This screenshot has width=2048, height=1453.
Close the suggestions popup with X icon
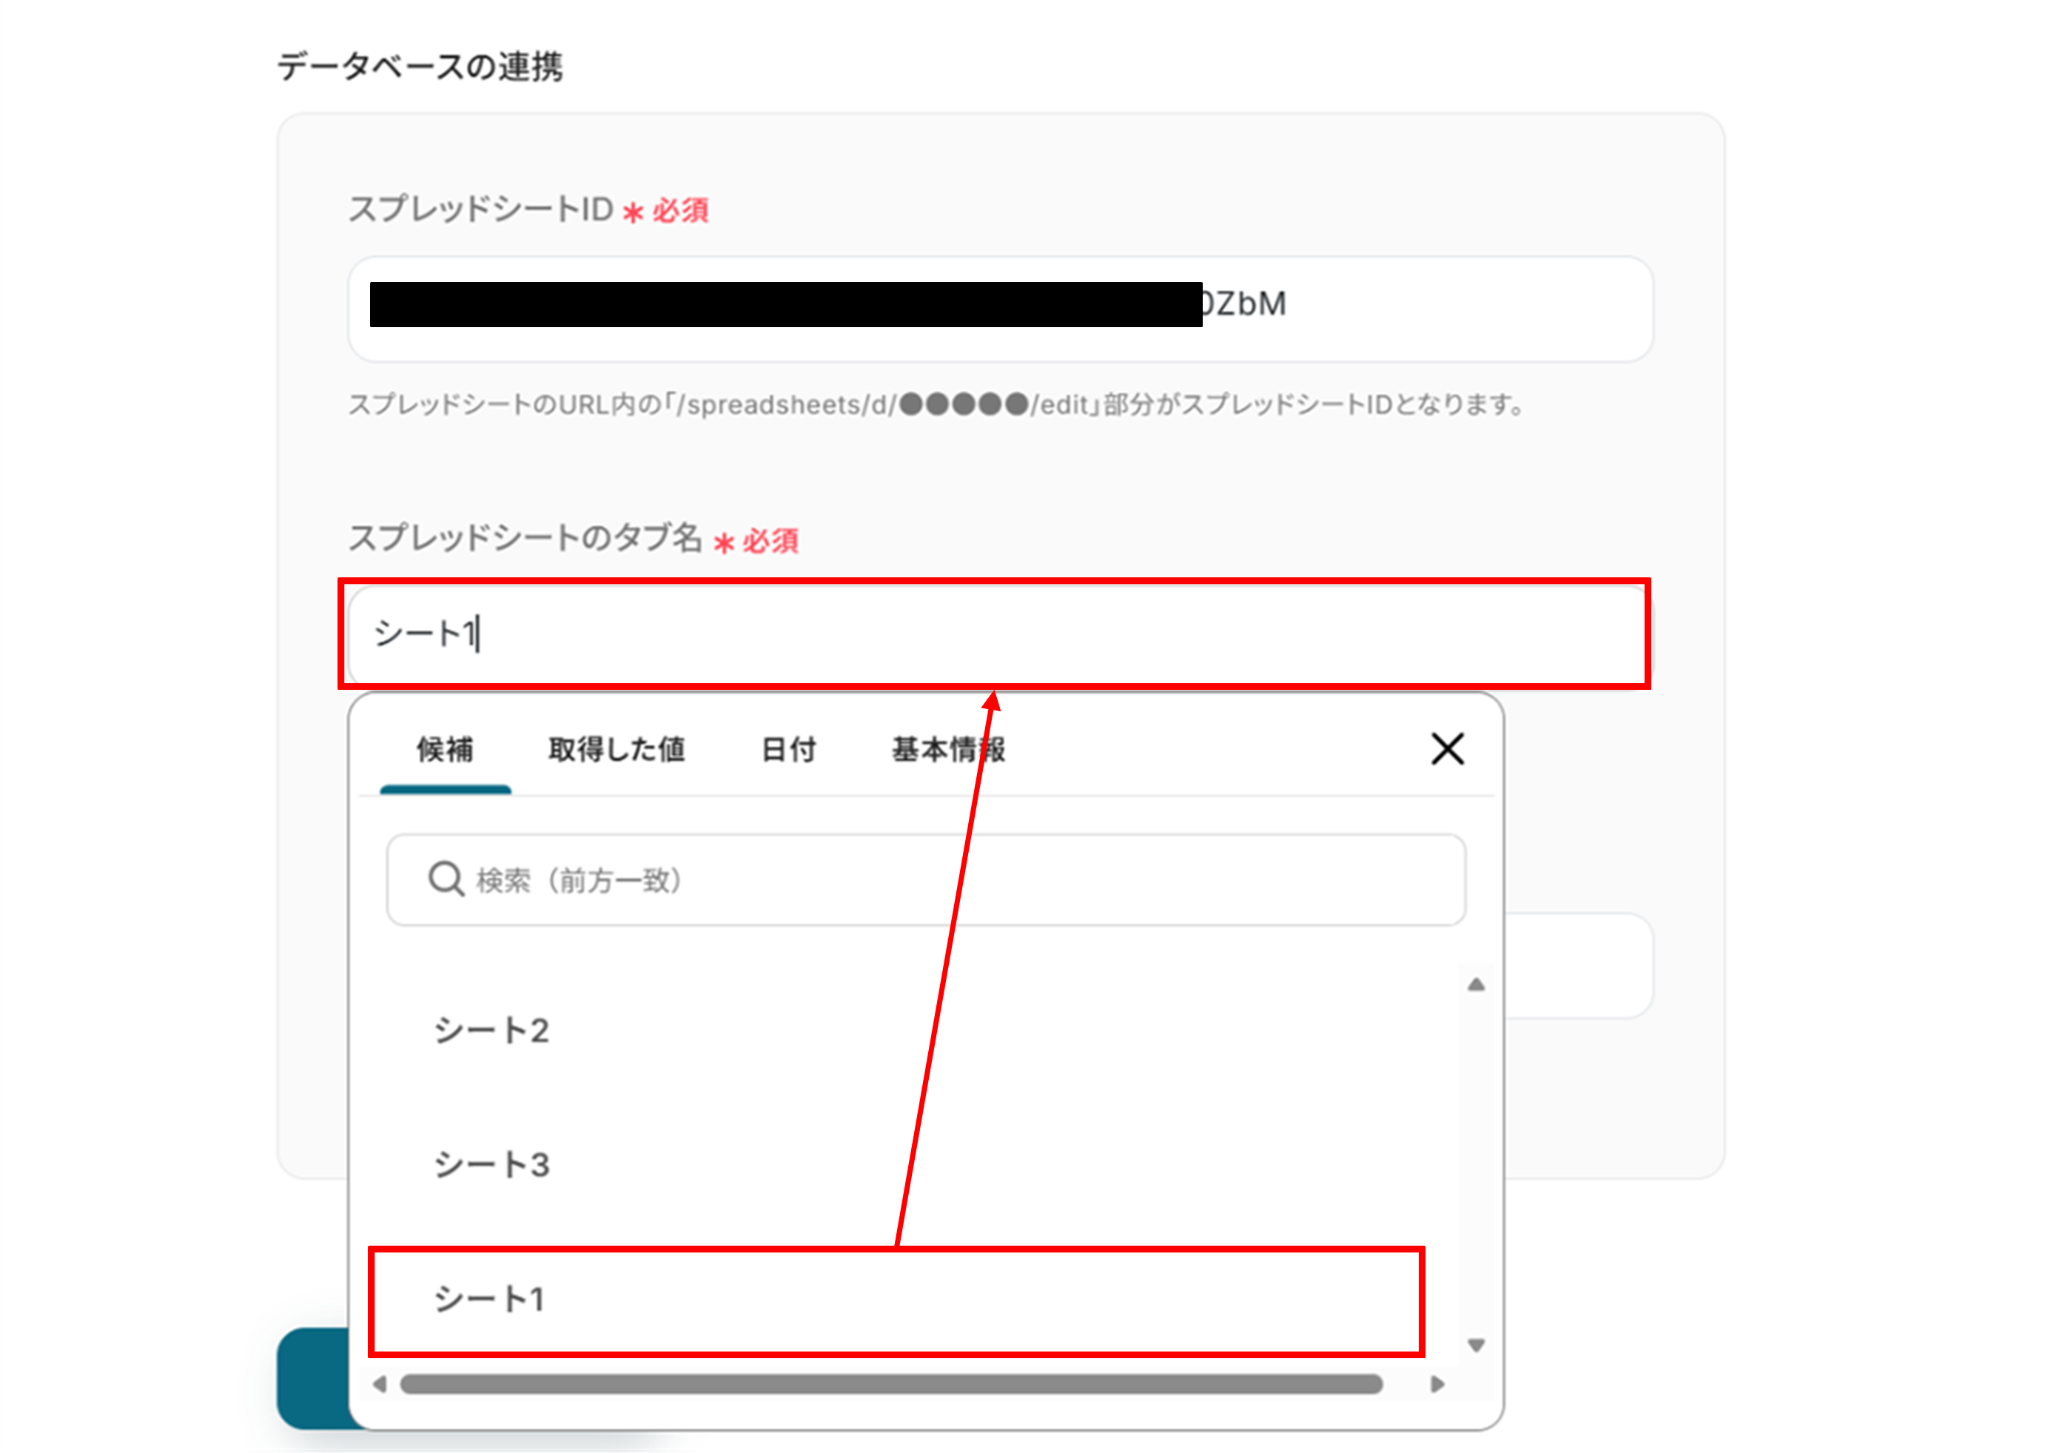click(x=1447, y=749)
